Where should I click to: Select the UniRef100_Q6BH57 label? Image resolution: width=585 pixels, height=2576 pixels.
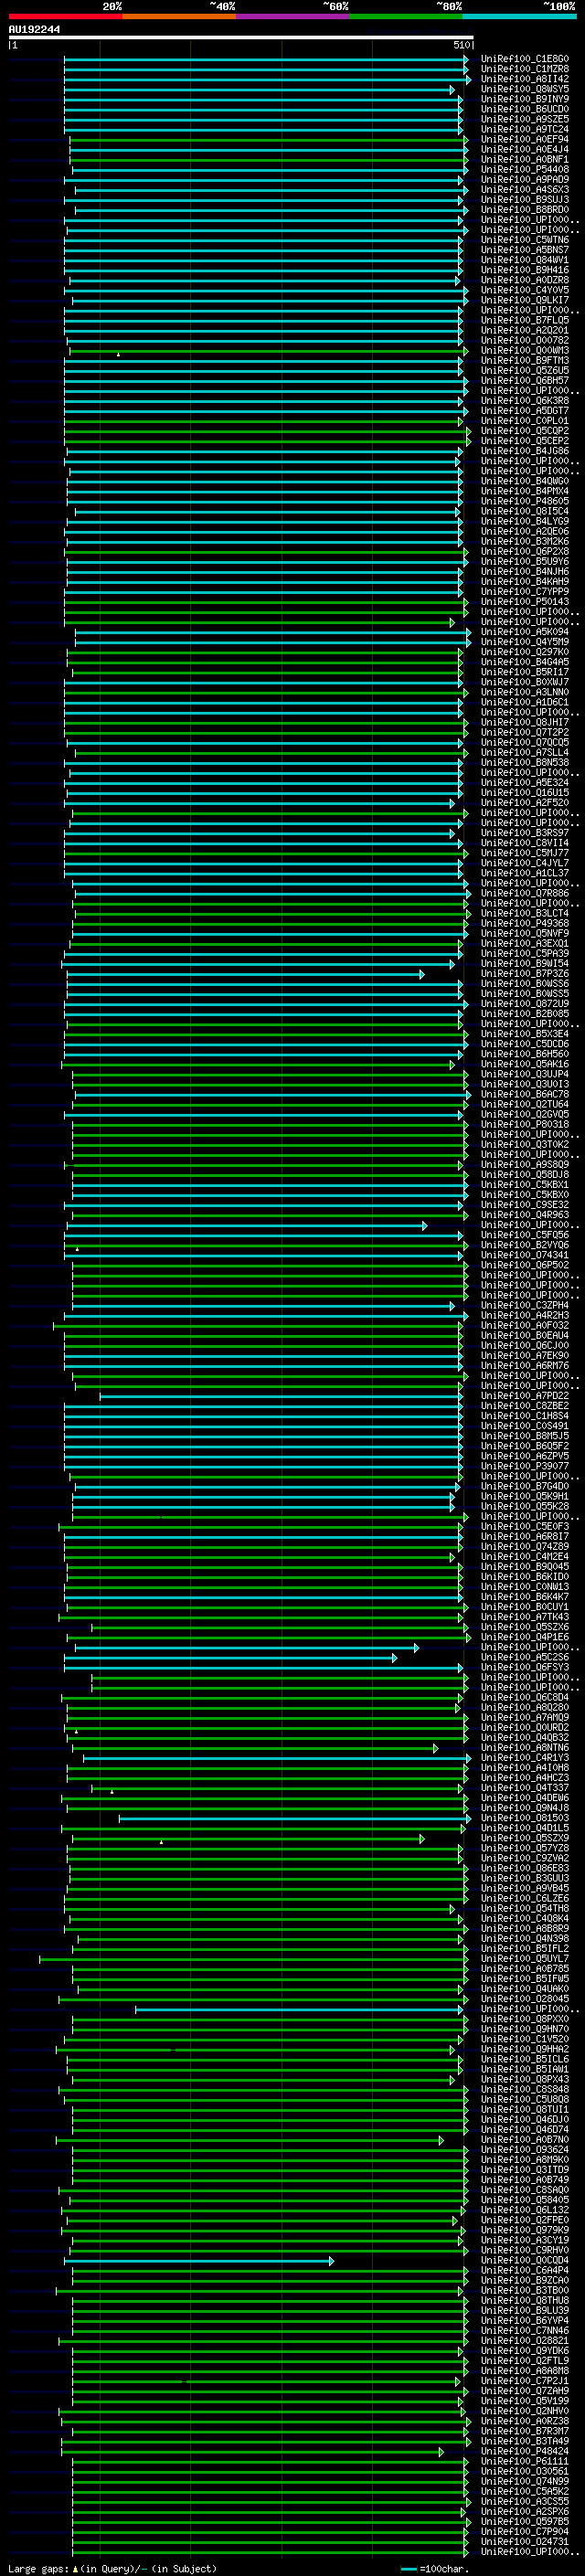pyautogui.click(x=525, y=381)
